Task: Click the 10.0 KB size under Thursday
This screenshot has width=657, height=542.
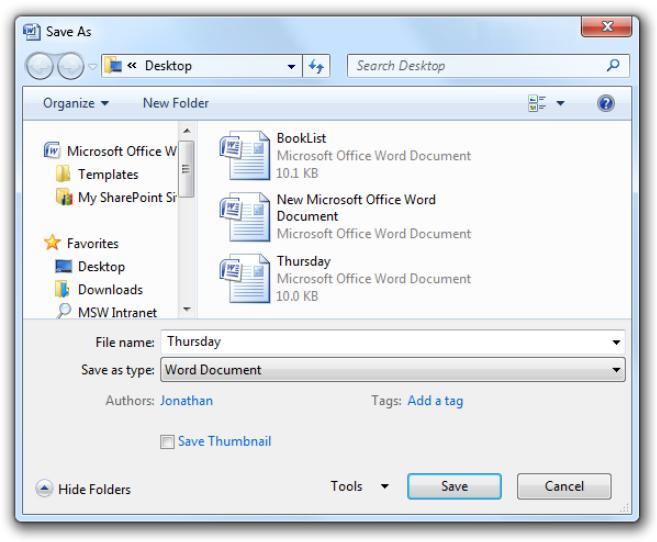Action: coord(297,296)
